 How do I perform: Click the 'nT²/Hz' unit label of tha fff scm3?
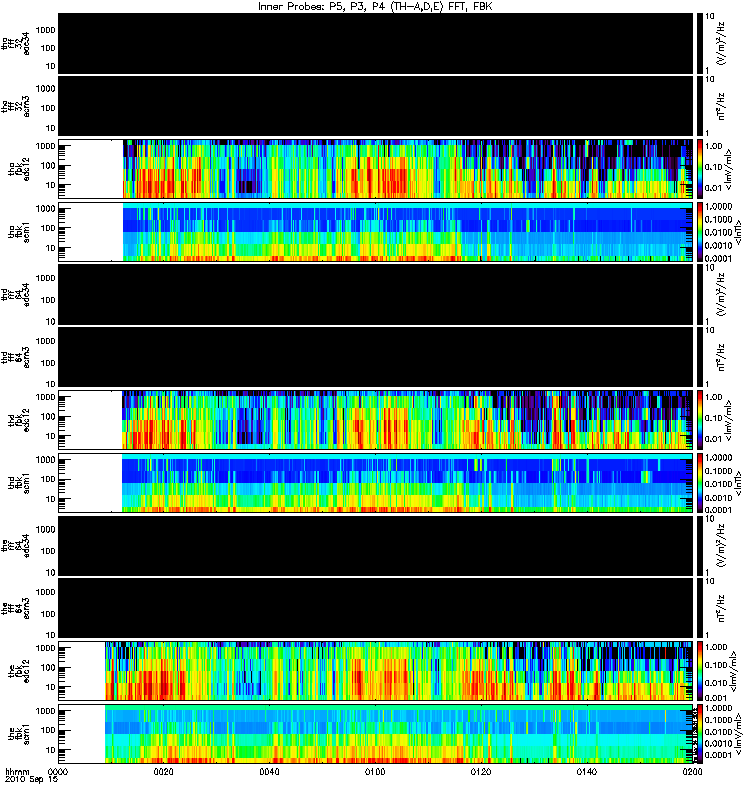[x=722, y=106]
